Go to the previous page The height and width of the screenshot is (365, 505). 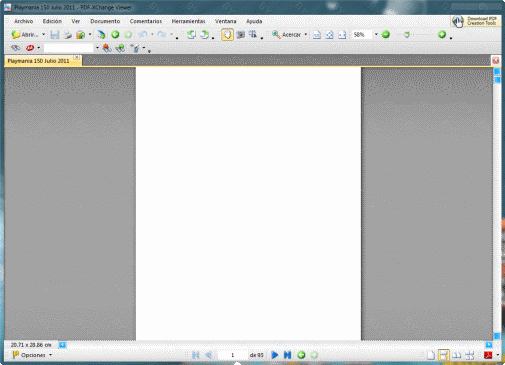(209, 355)
